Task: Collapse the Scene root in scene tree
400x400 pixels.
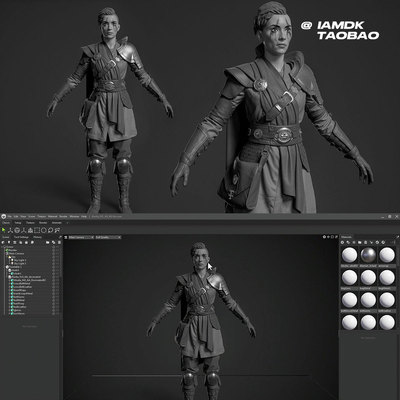Action: [2, 247]
